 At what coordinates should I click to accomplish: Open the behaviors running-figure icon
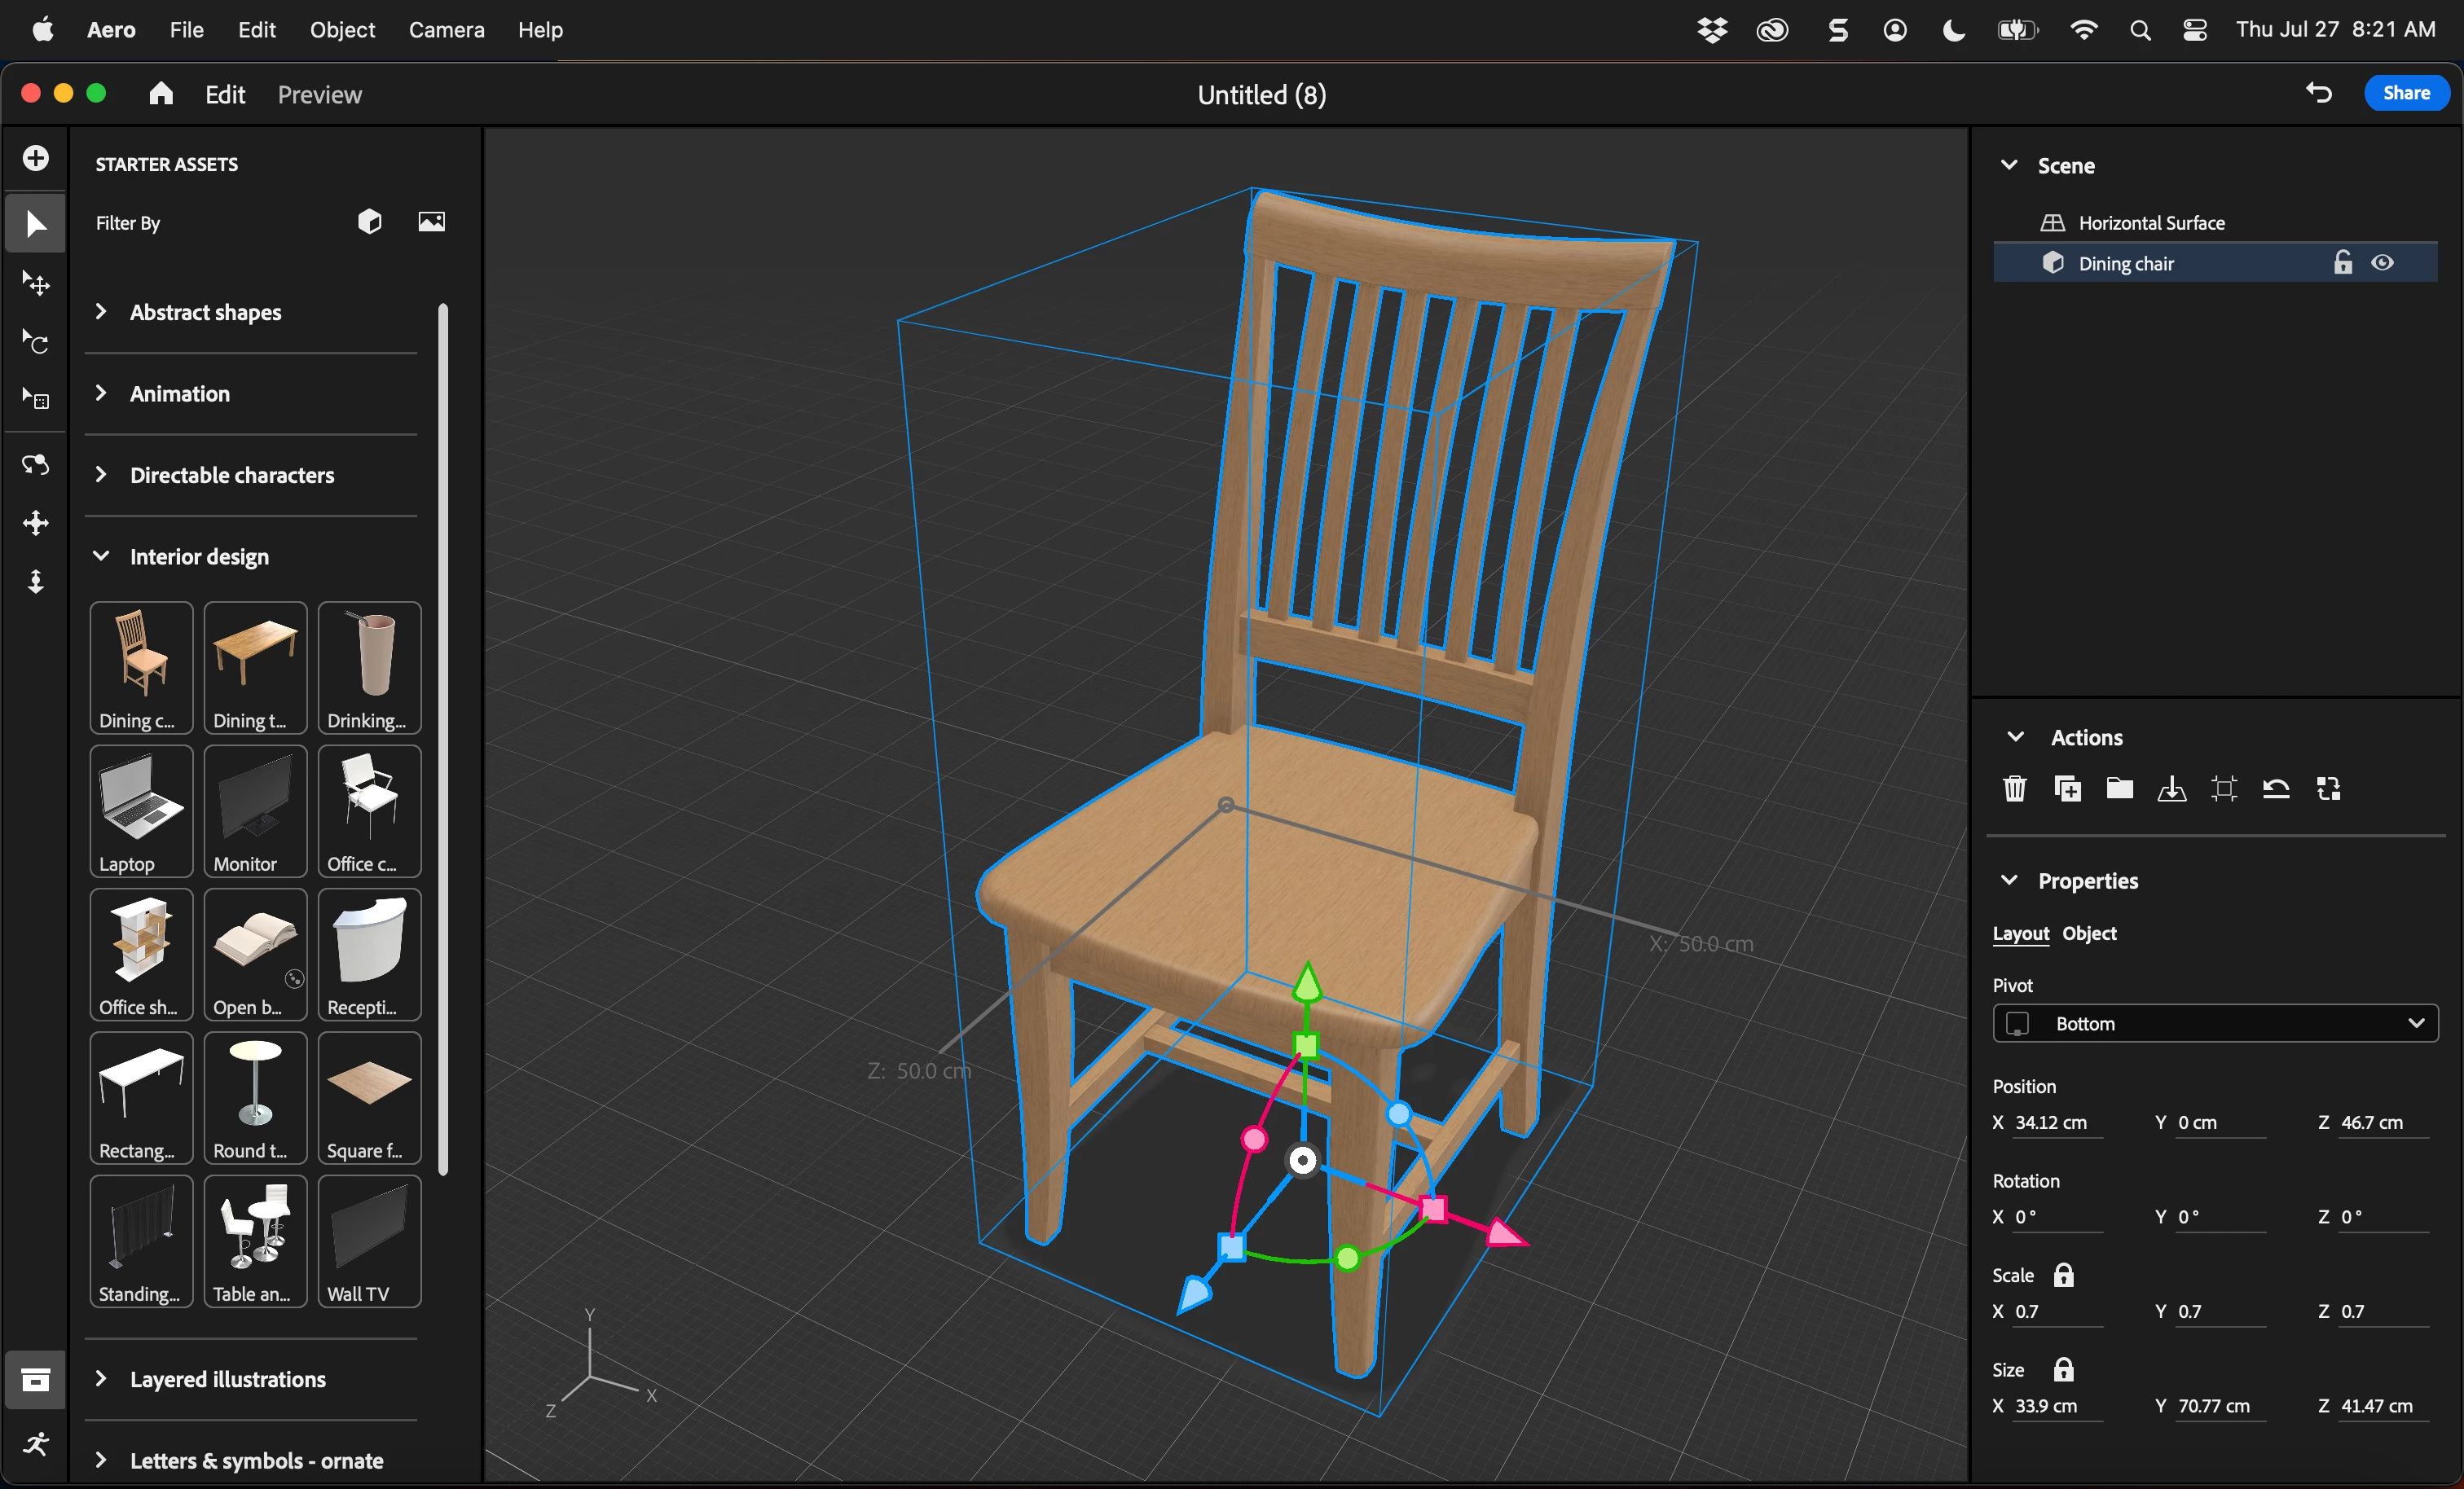pos(36,1443)
